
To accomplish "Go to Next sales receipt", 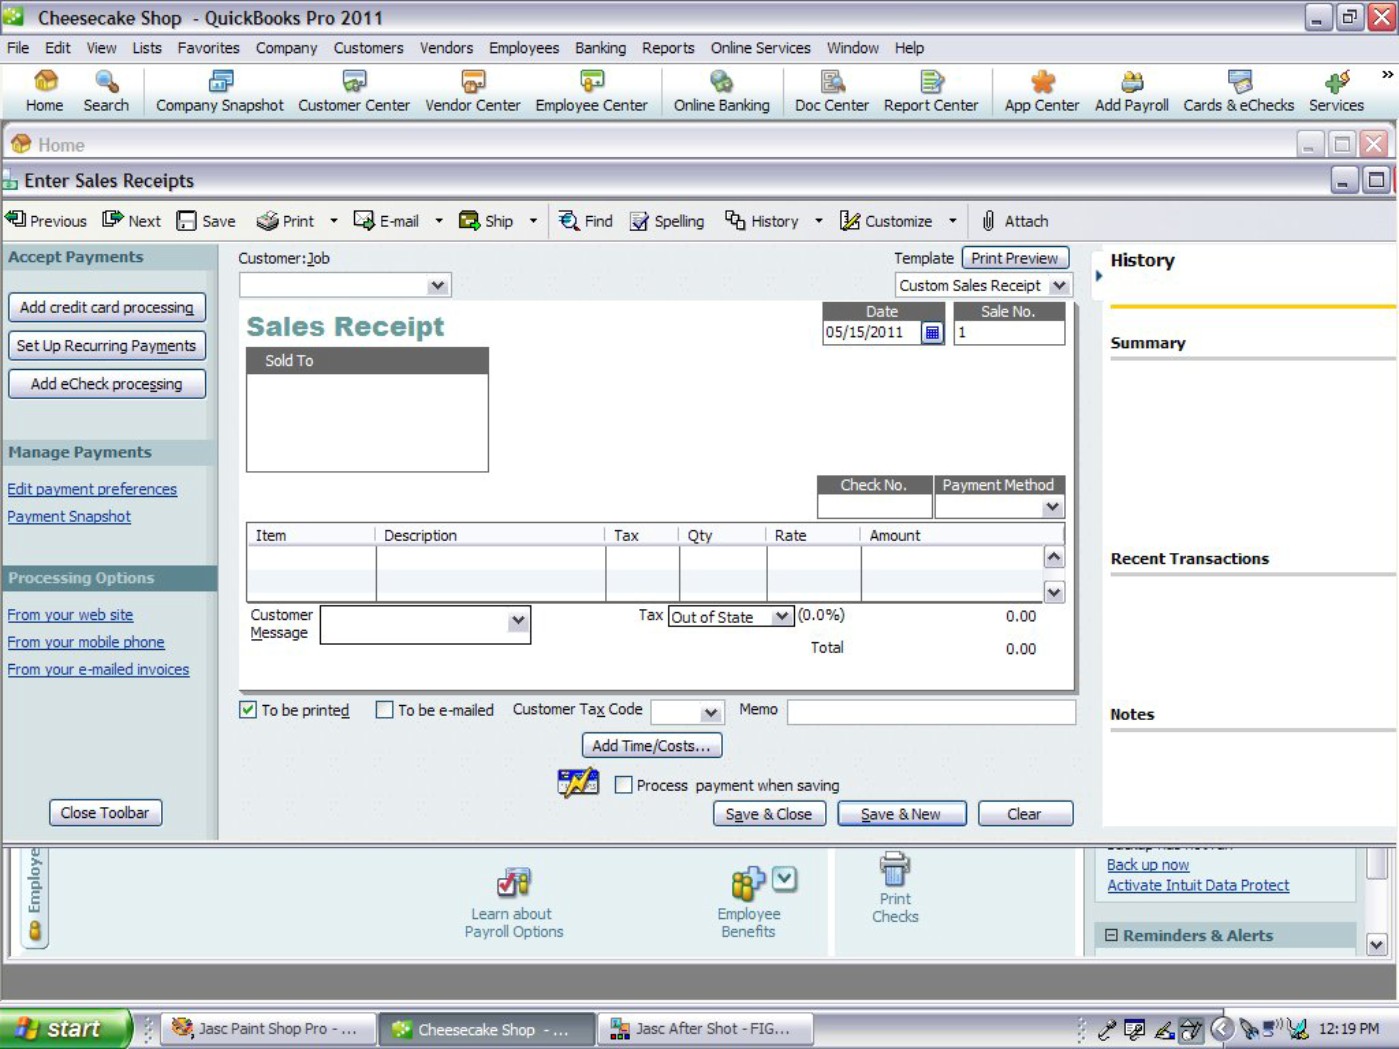I will click(x=132, y=221).
